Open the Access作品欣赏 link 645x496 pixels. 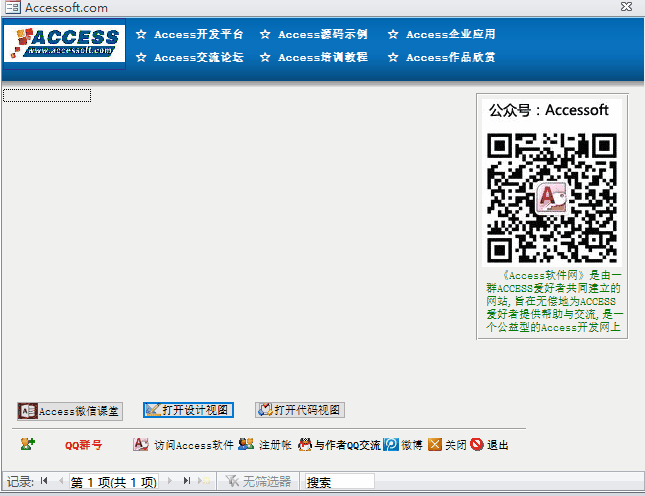tap(450, 57)
